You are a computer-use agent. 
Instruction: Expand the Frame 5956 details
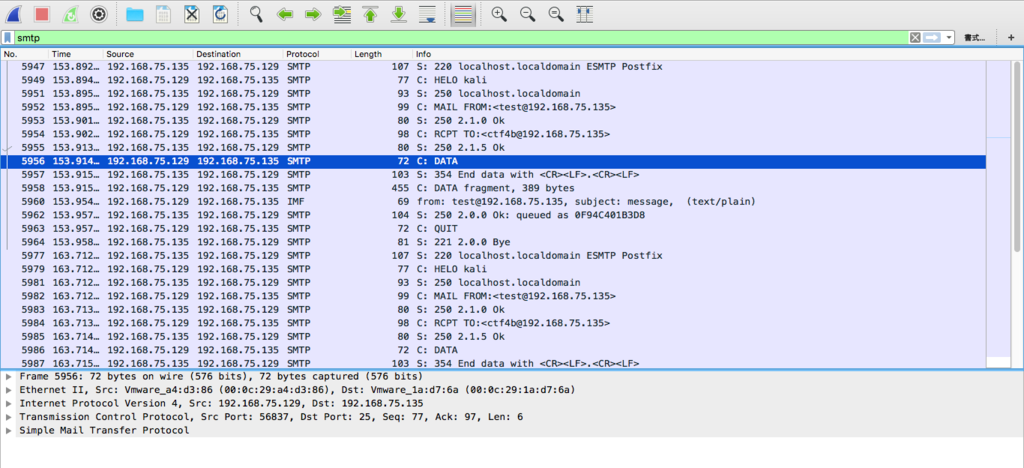(x=8, y=377)
